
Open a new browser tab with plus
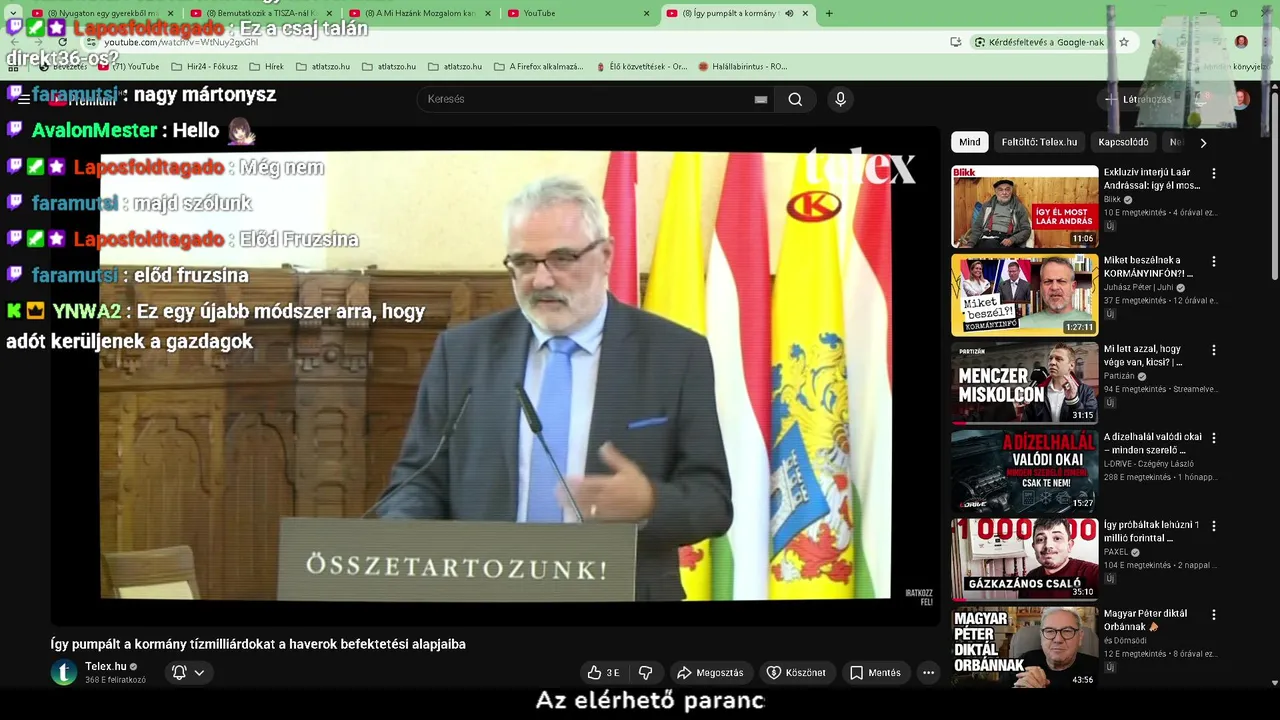pyautogui.click(x=829, y=13)
